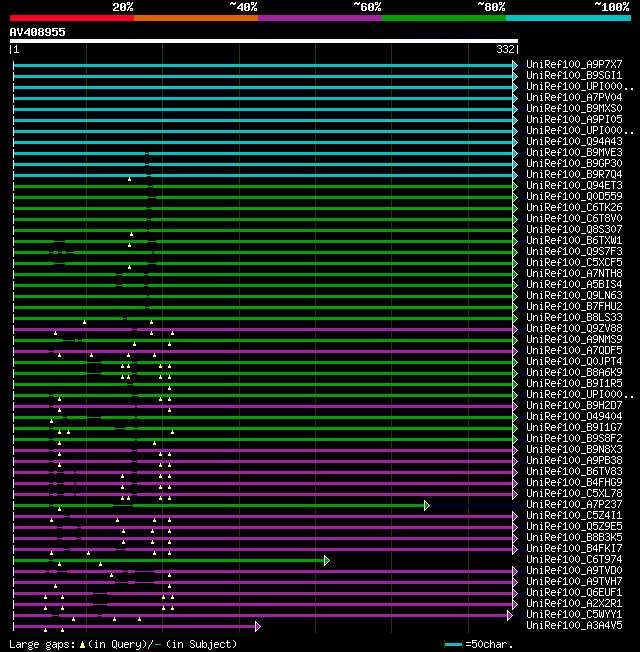Viewport: 640px width, 652px height.
Task: Select the UniRef100_Q9S7F3 label
Action: [574, 251]
